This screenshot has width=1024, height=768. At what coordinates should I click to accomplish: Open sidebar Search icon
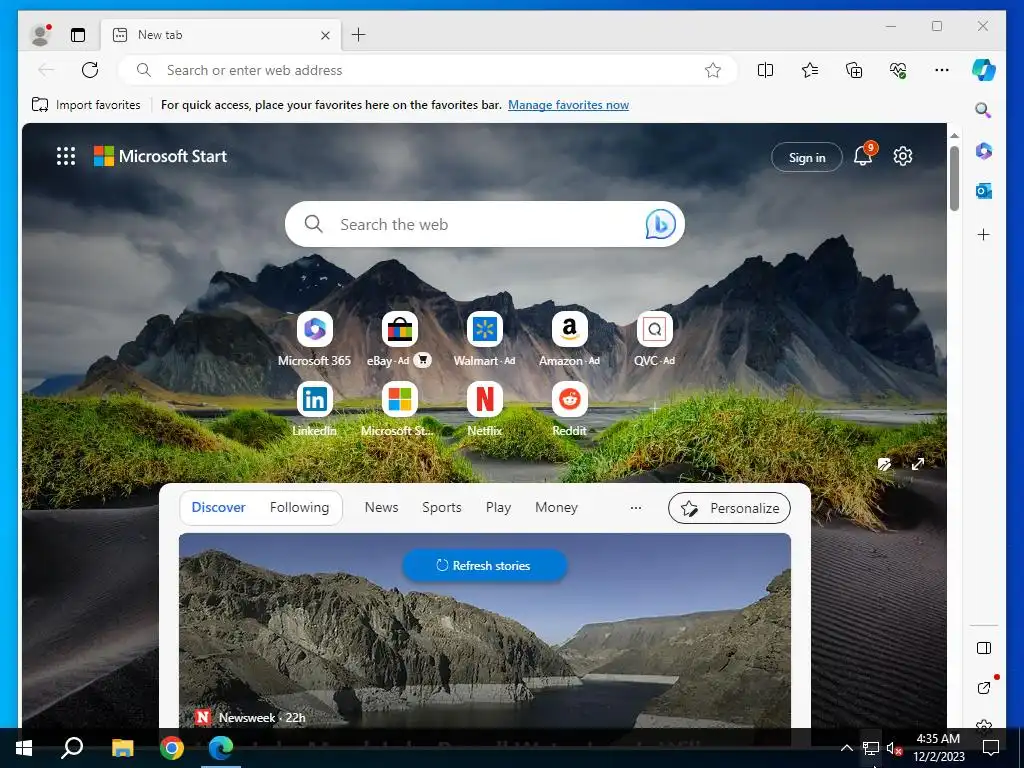tap(983, 110)
